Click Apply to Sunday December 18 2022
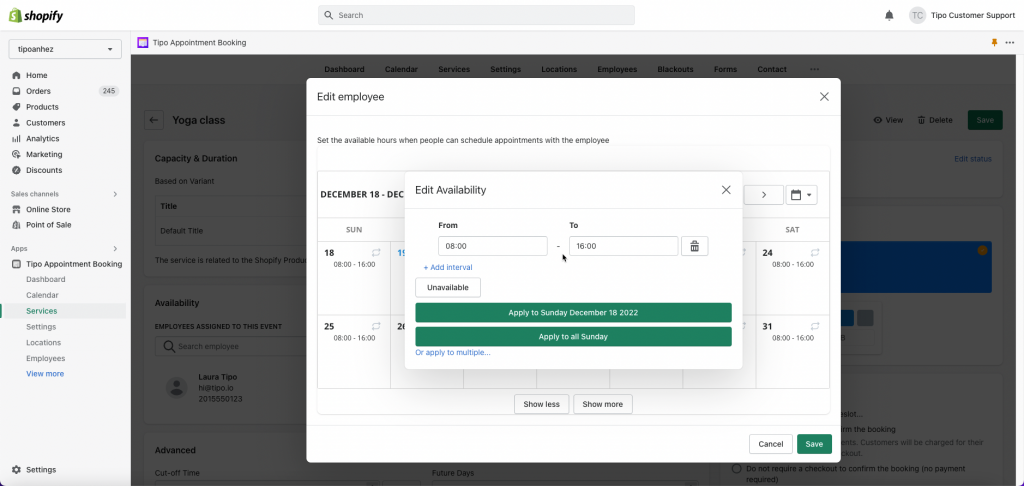Viewport: 1024px width, 486px height. tap(573, 312)
